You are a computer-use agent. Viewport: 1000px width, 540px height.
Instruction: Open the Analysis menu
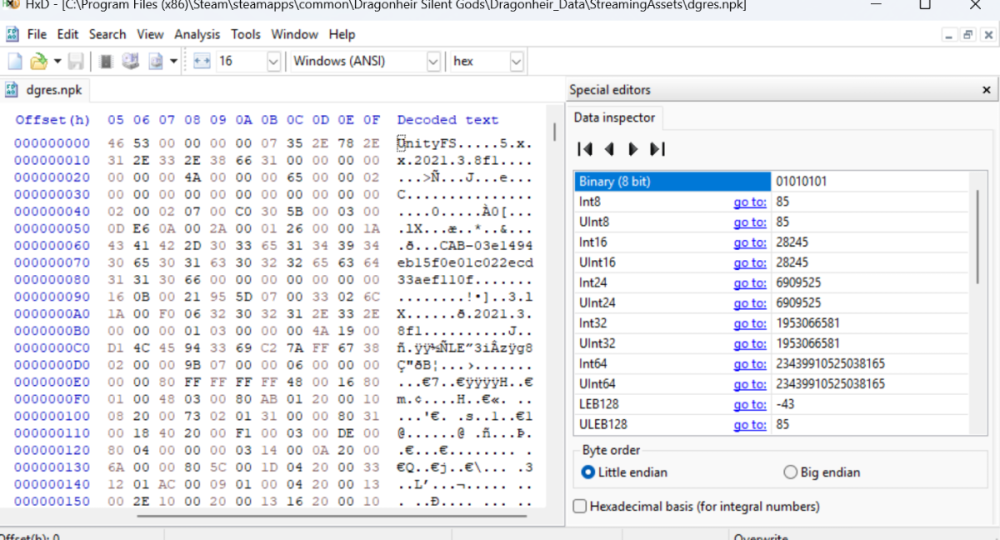pyautogui.click(x=197, y=34)
